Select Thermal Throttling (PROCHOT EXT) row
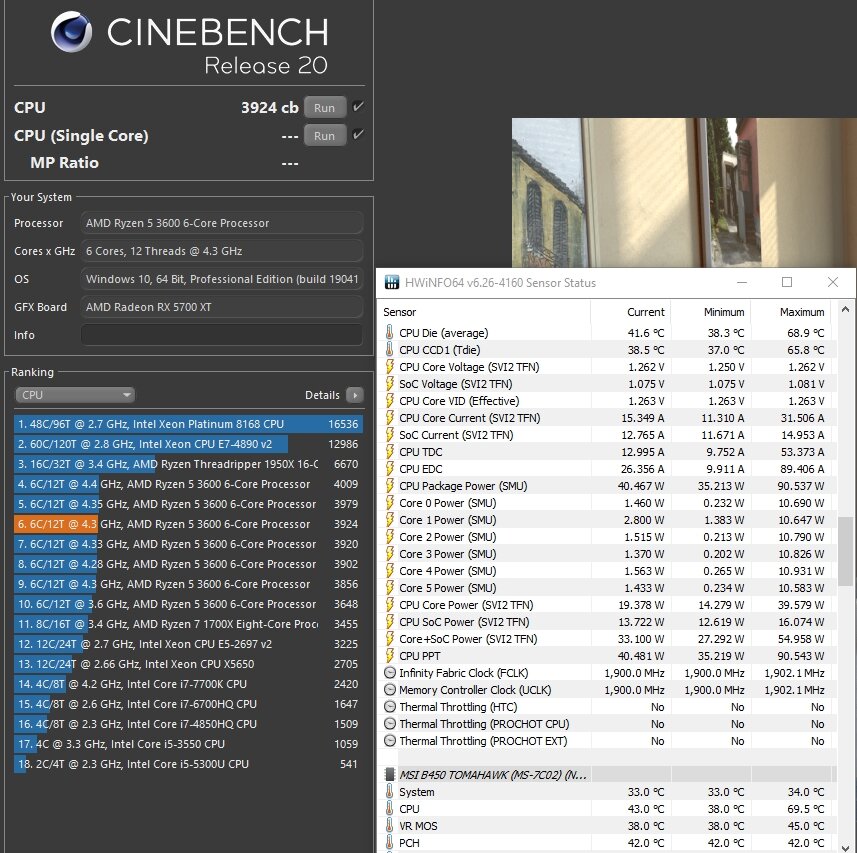The image size is (857, 853). click(x=607, y=741)
